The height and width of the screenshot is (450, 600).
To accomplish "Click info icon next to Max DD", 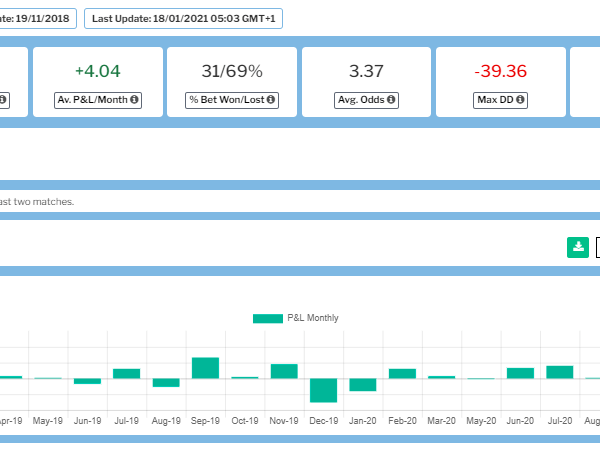I will tap(520, 99).
